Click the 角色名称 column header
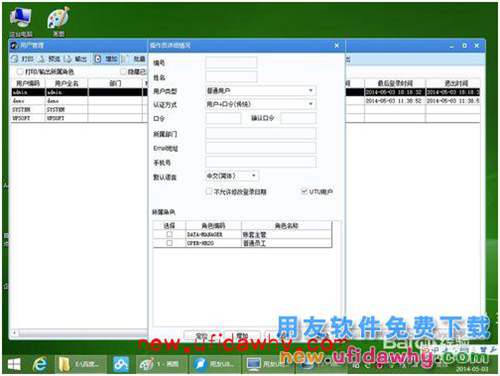This screenshot has height=376, width=500. point(286,226)
